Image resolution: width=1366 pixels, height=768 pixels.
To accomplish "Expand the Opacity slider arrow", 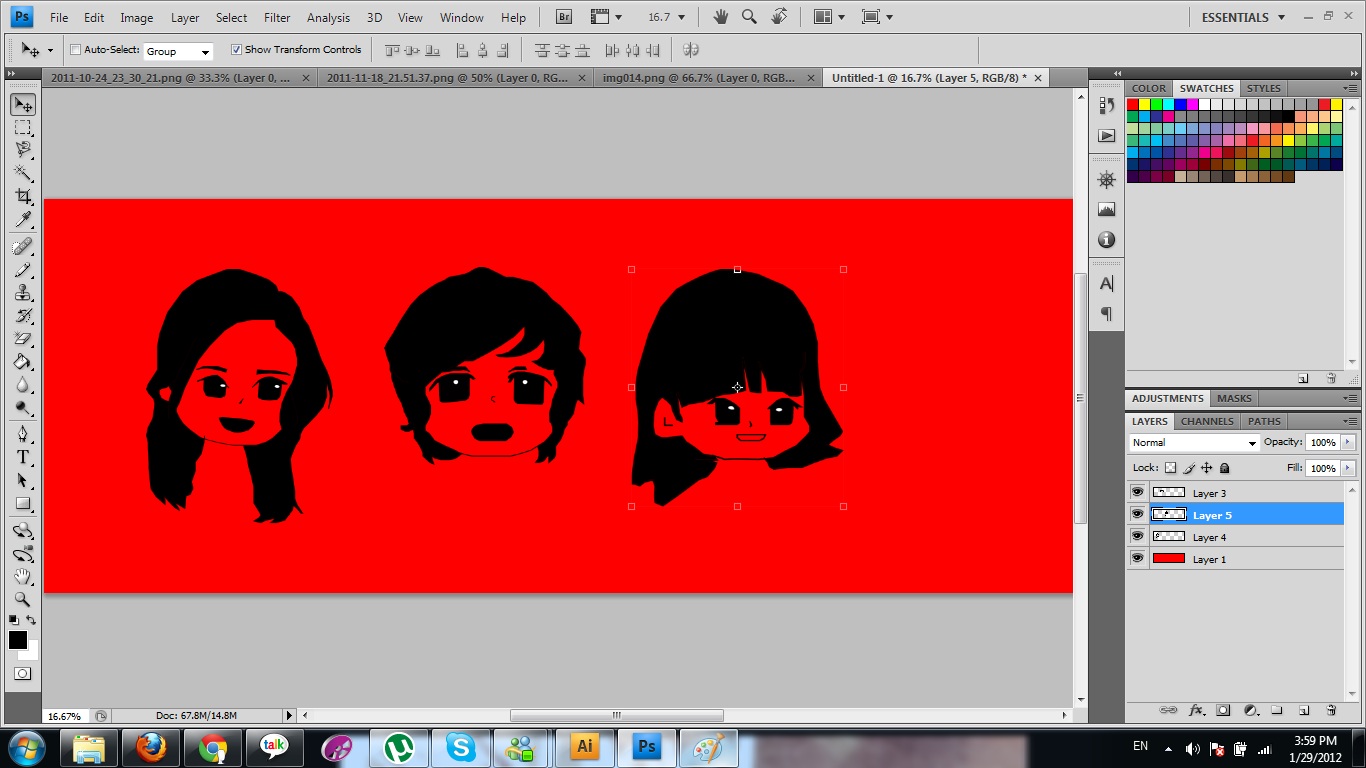I will click(x=1348, y=442).
